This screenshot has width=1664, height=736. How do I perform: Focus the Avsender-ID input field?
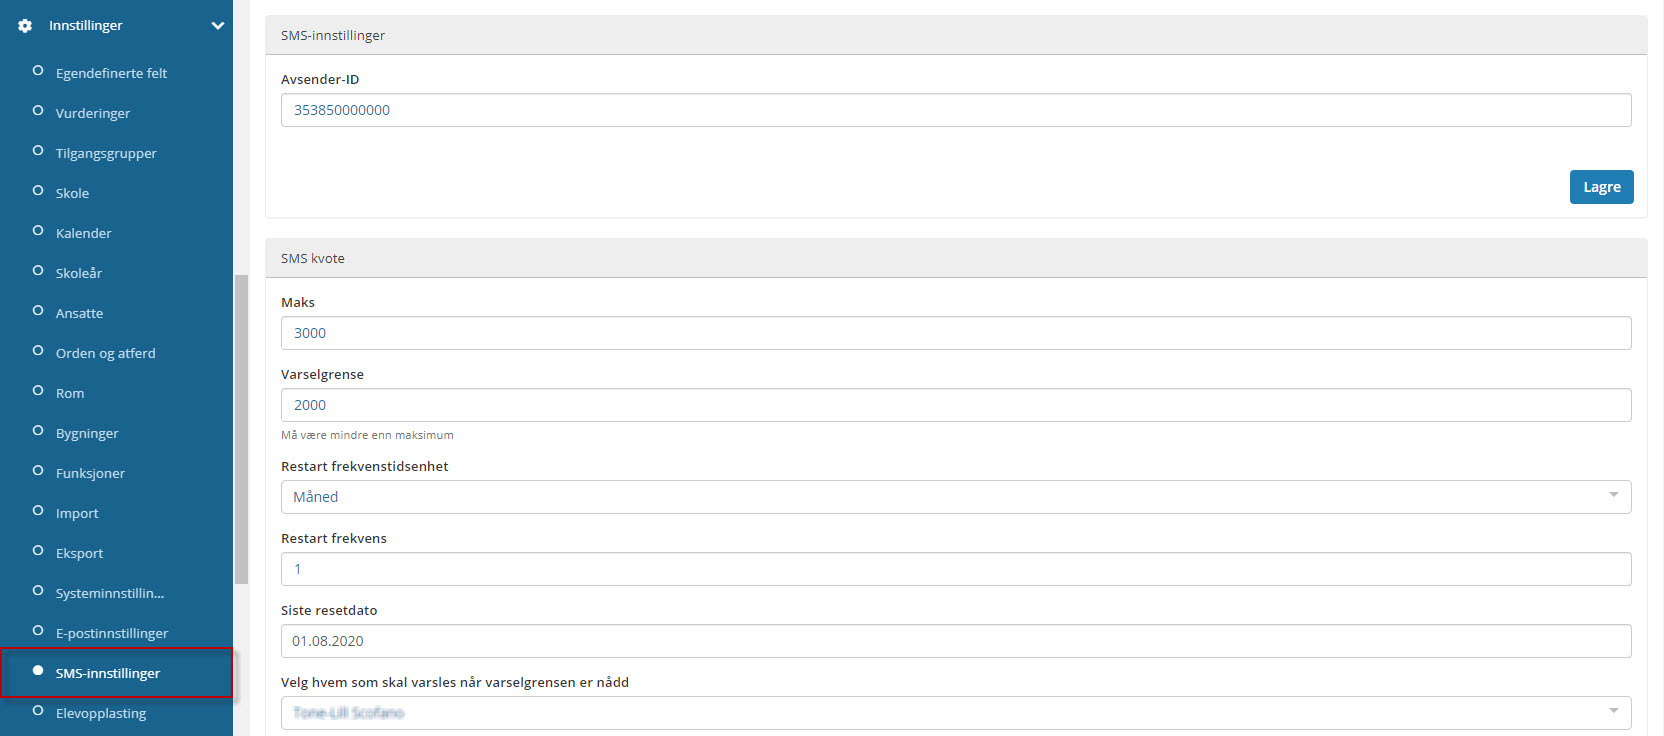(x=955, y=110)
